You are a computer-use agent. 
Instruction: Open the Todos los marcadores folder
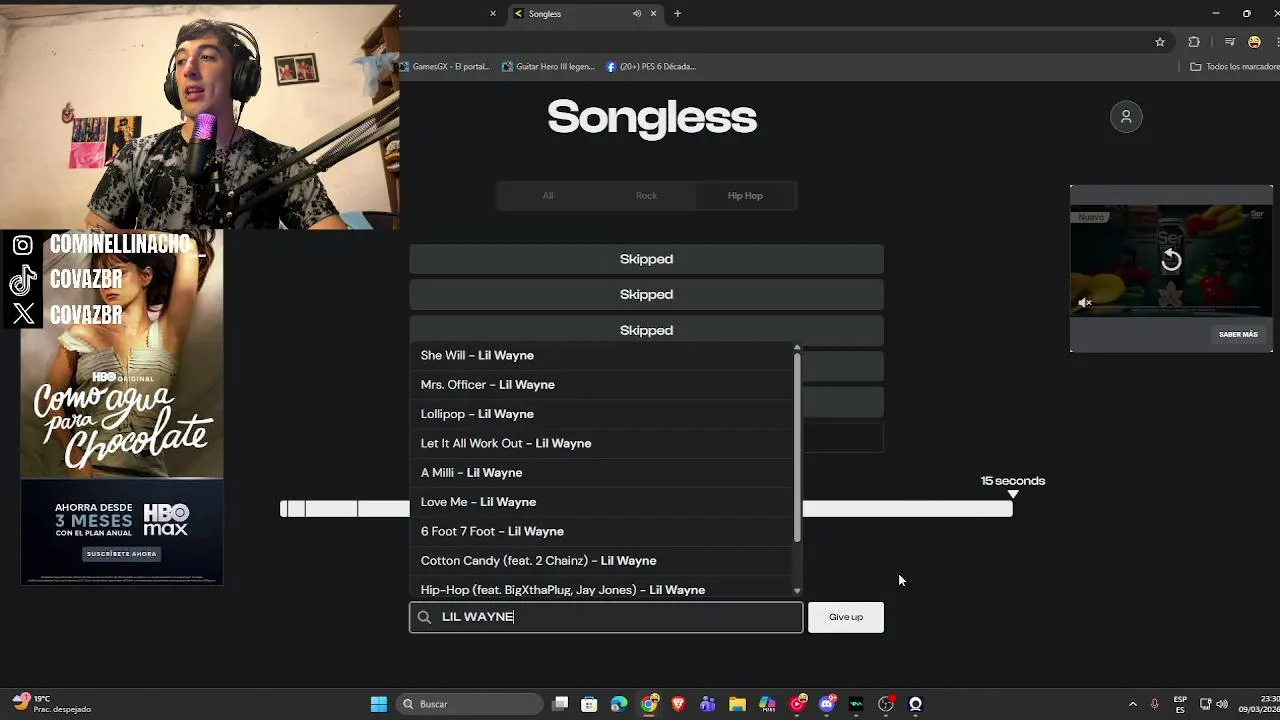coord(1234,67)
